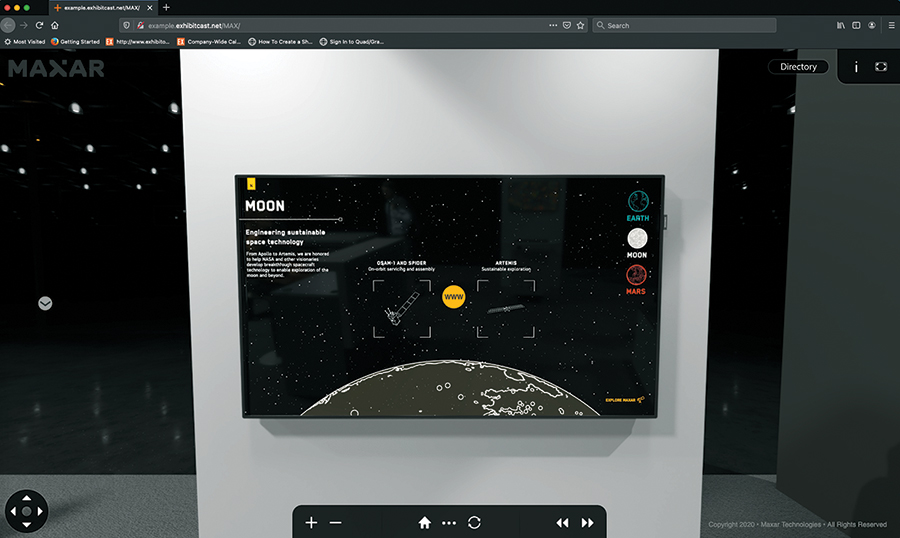The width and height of the screenshot is (900, 538).
Task: Click the yellow badge icon on the display
Action: click(251, 184)
